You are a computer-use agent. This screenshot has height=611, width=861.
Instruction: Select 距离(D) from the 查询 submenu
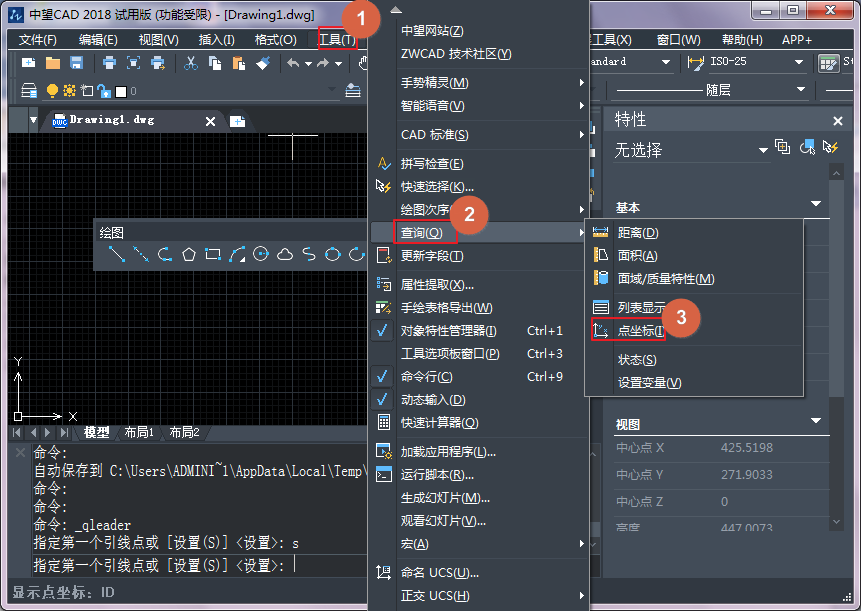point(637,231)
